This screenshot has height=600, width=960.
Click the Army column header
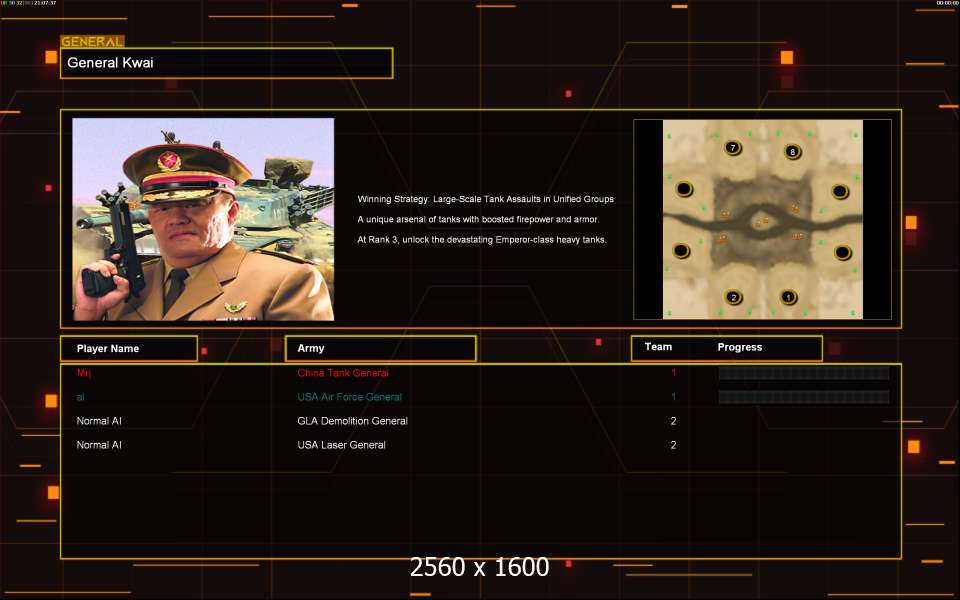point(380,348)
